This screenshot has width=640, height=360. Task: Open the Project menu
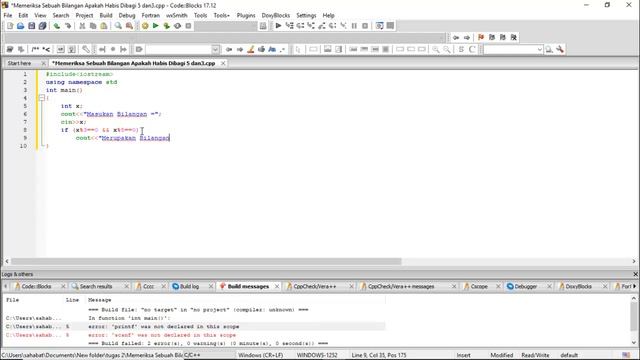(x=84, y=15)
